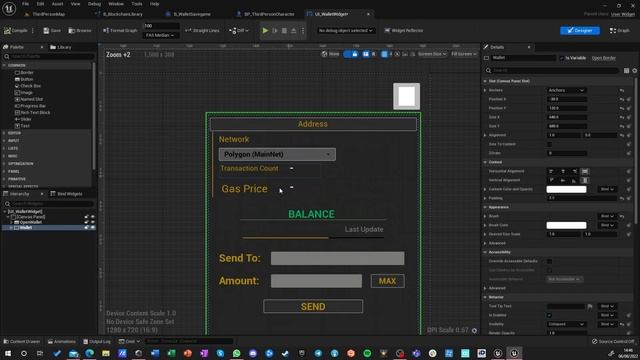The height and width of the screenshot is (360, 640).
Task: Open the File menu
Action: pos(25,4)
